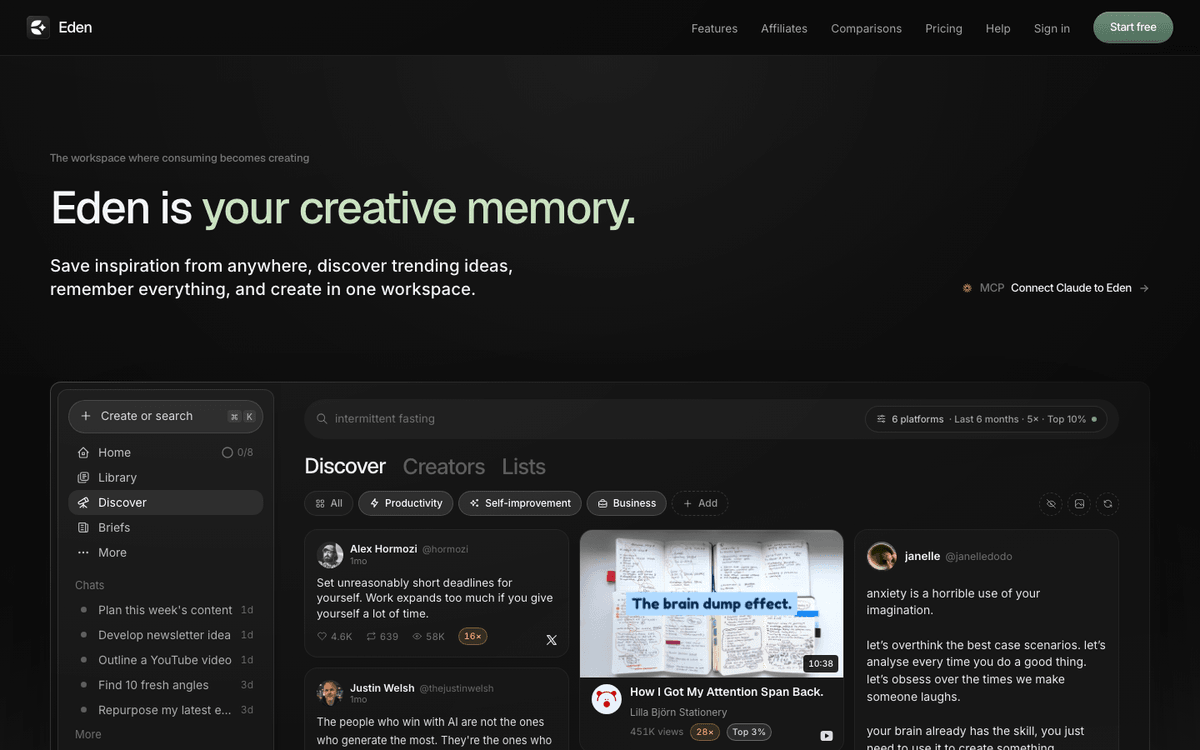Click Alex Hormozi's avatar
This screenshot has height=750, width=1200.
[x=330, y=555]
